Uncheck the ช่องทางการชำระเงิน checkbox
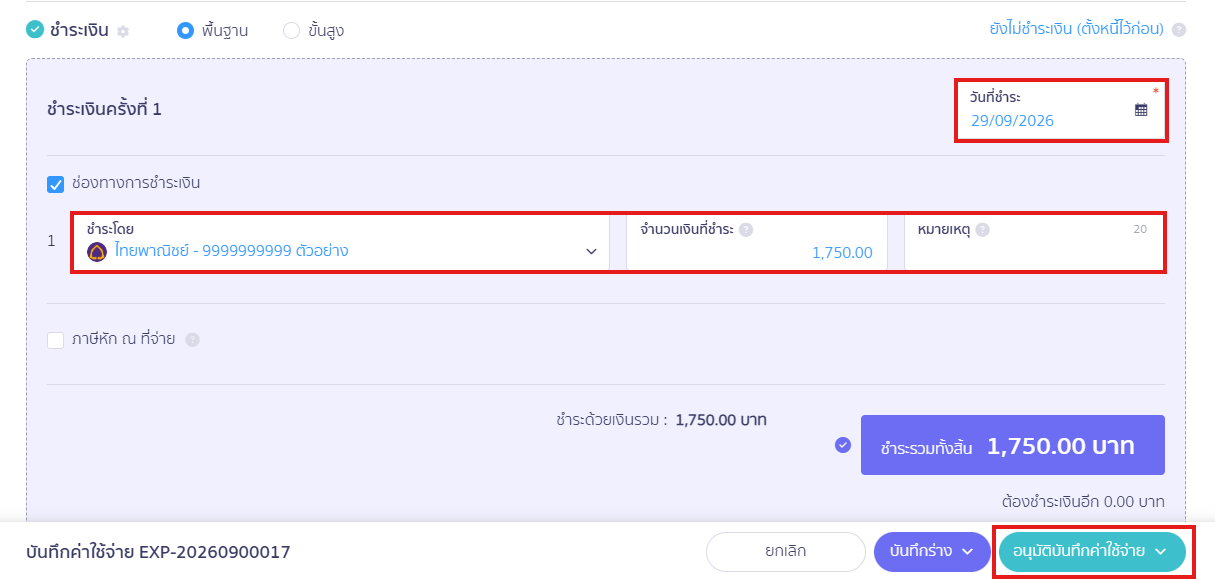The width and height of the screenshot is (1215, 579). click(x=56, y=184)
